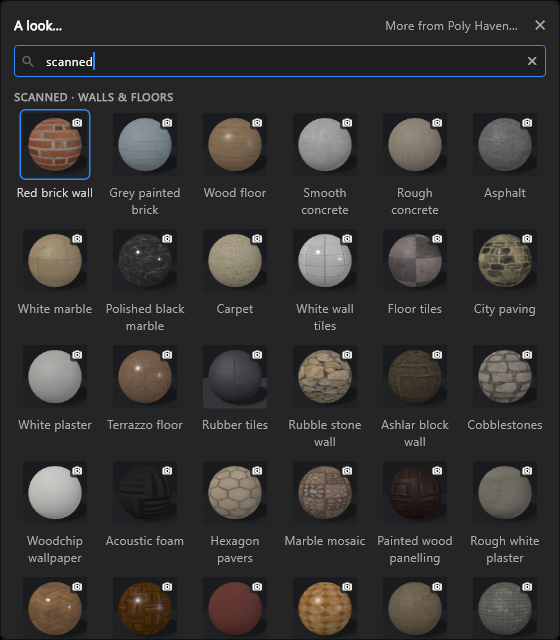Click camera icon on Rubble stone wall
This screenshot has width=560, height=640.
tap(347, 354)
